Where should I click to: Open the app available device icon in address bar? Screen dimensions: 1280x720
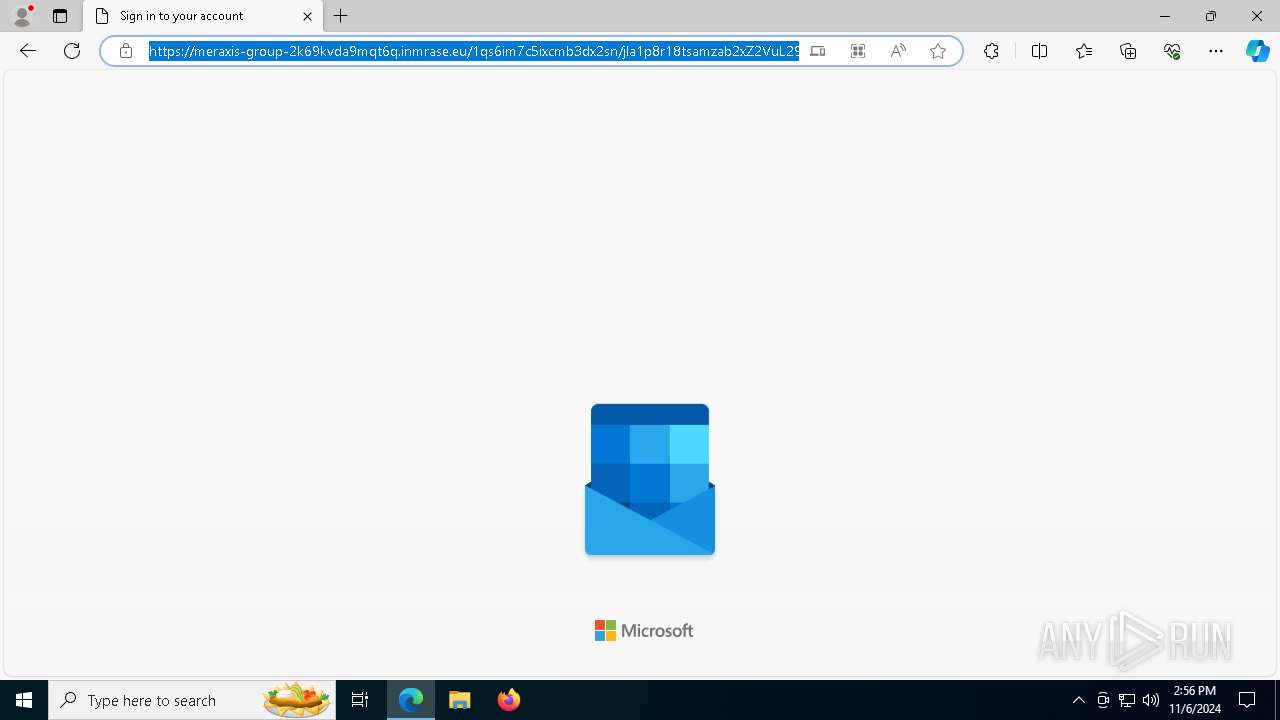click(818, 51)
